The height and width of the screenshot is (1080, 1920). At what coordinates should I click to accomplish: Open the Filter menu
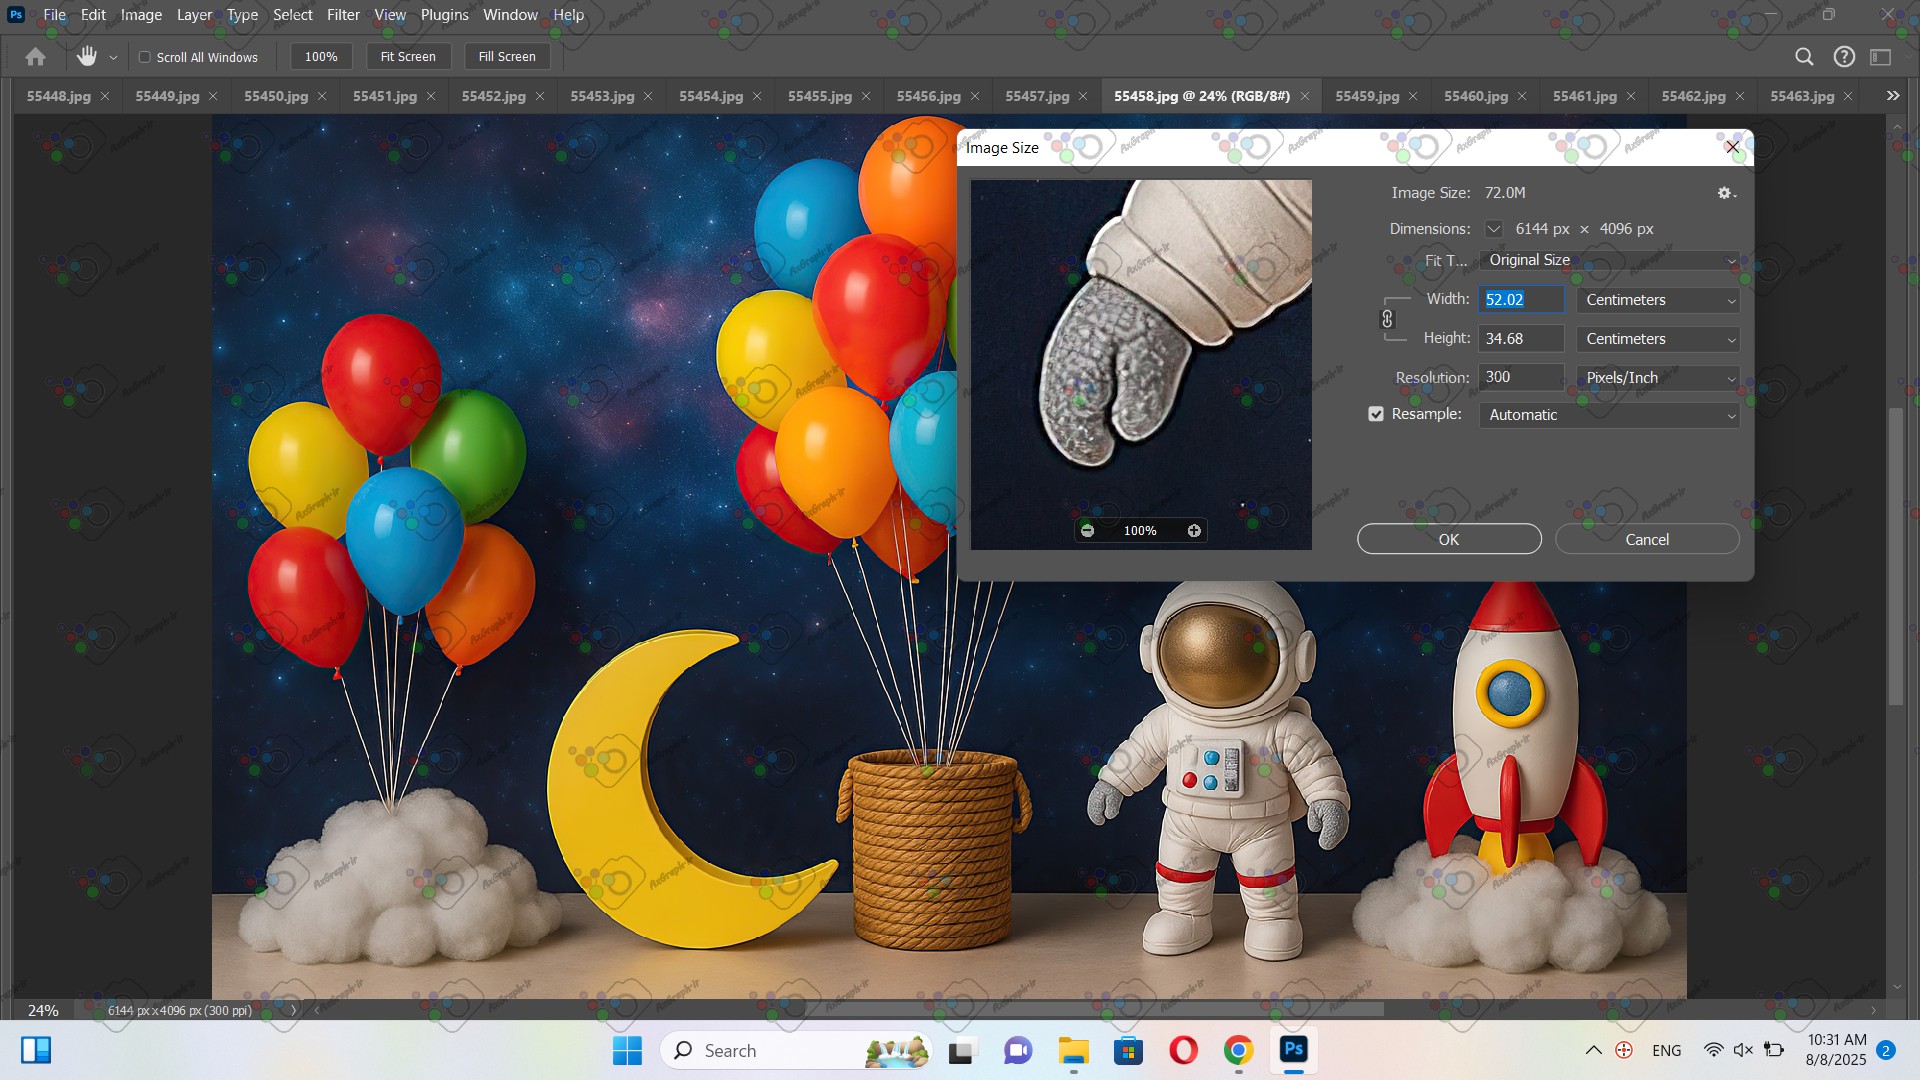click(x=343, y=15)
